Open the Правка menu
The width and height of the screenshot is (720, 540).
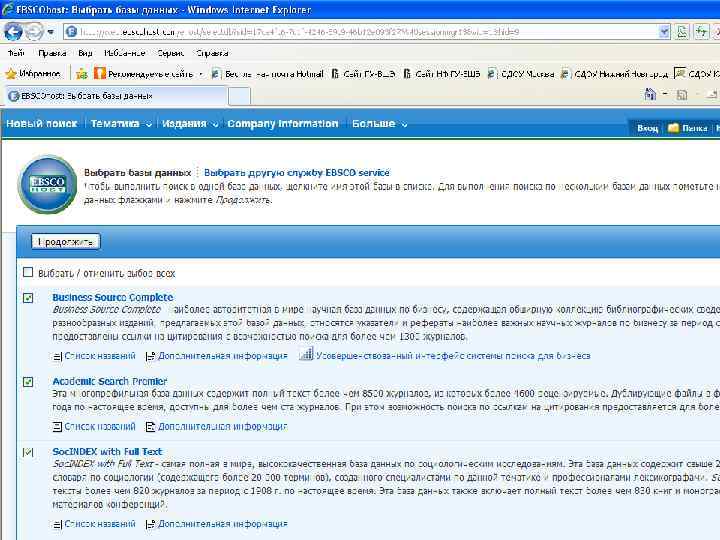click(52, 53)
